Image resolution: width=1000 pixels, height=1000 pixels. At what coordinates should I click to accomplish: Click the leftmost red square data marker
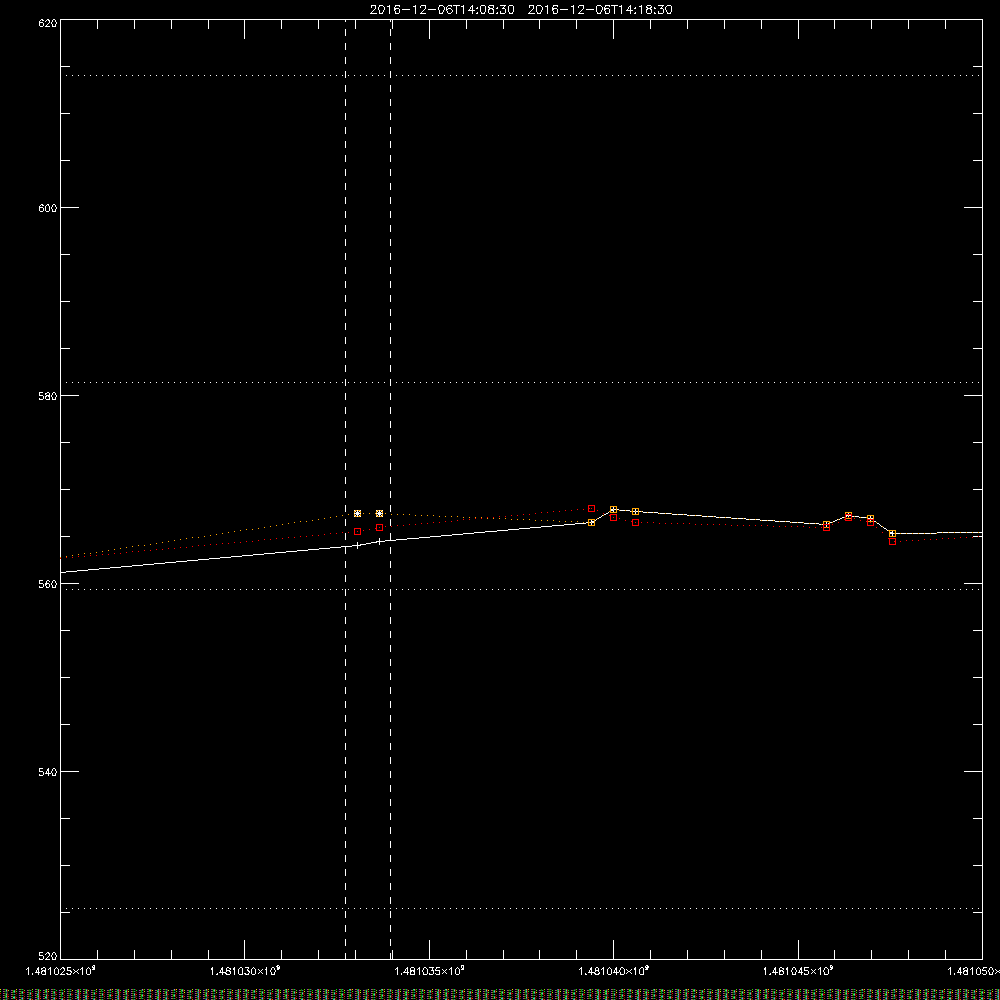pos(357,531)
